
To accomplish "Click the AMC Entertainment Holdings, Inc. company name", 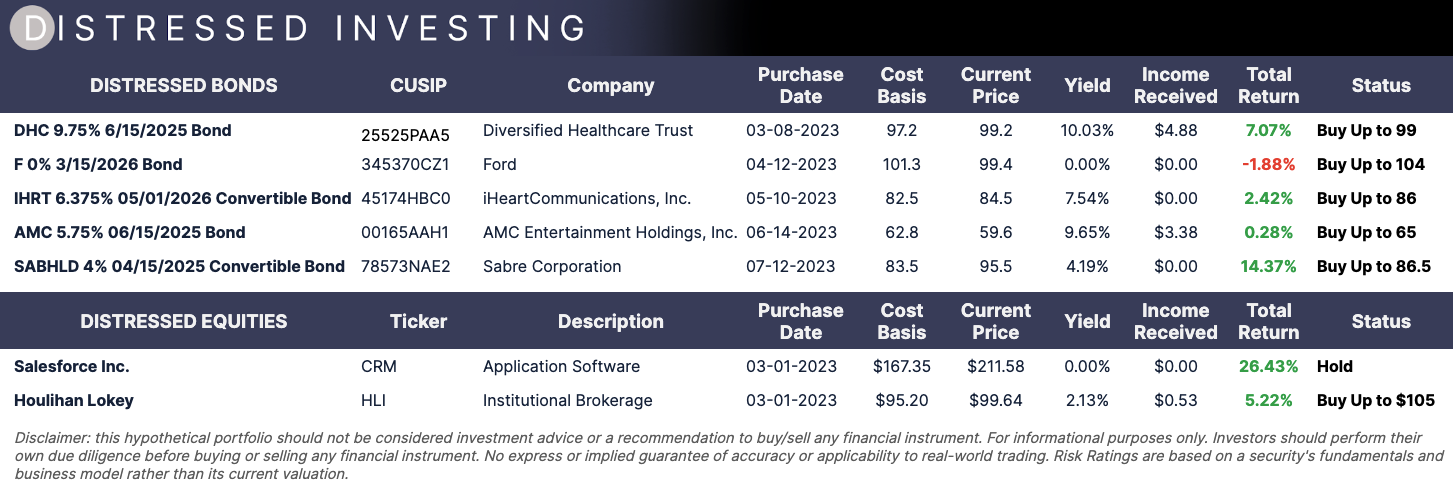I will point(610,232).
